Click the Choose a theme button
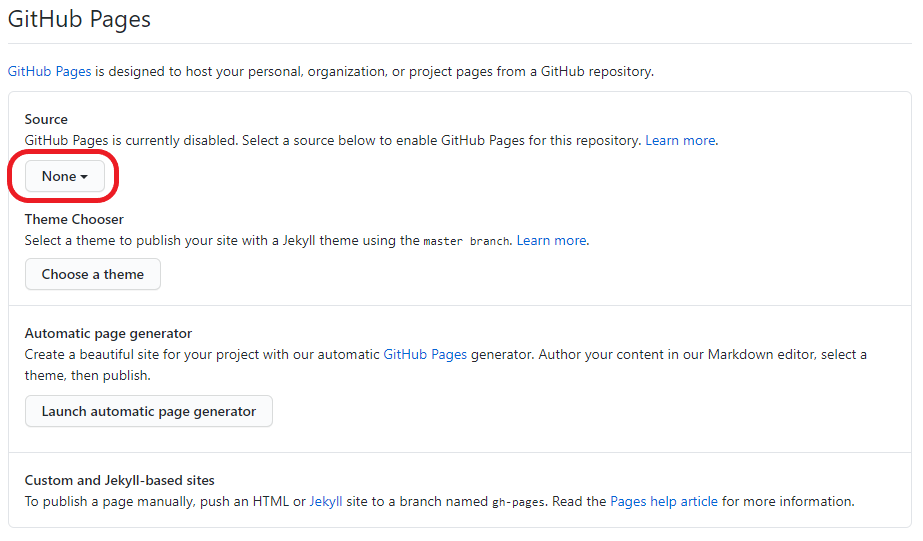The width and height of the screenshot is (923, 541). pyautogui.click(x=92, y=274)
